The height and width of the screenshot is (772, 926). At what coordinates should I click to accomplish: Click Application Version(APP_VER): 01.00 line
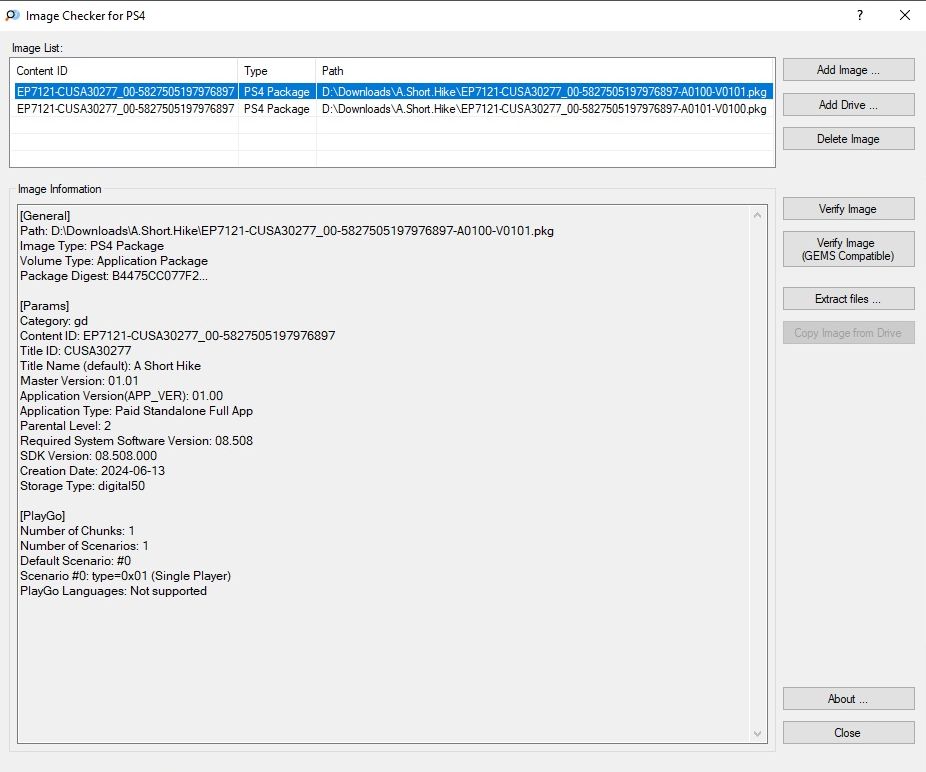122,396
